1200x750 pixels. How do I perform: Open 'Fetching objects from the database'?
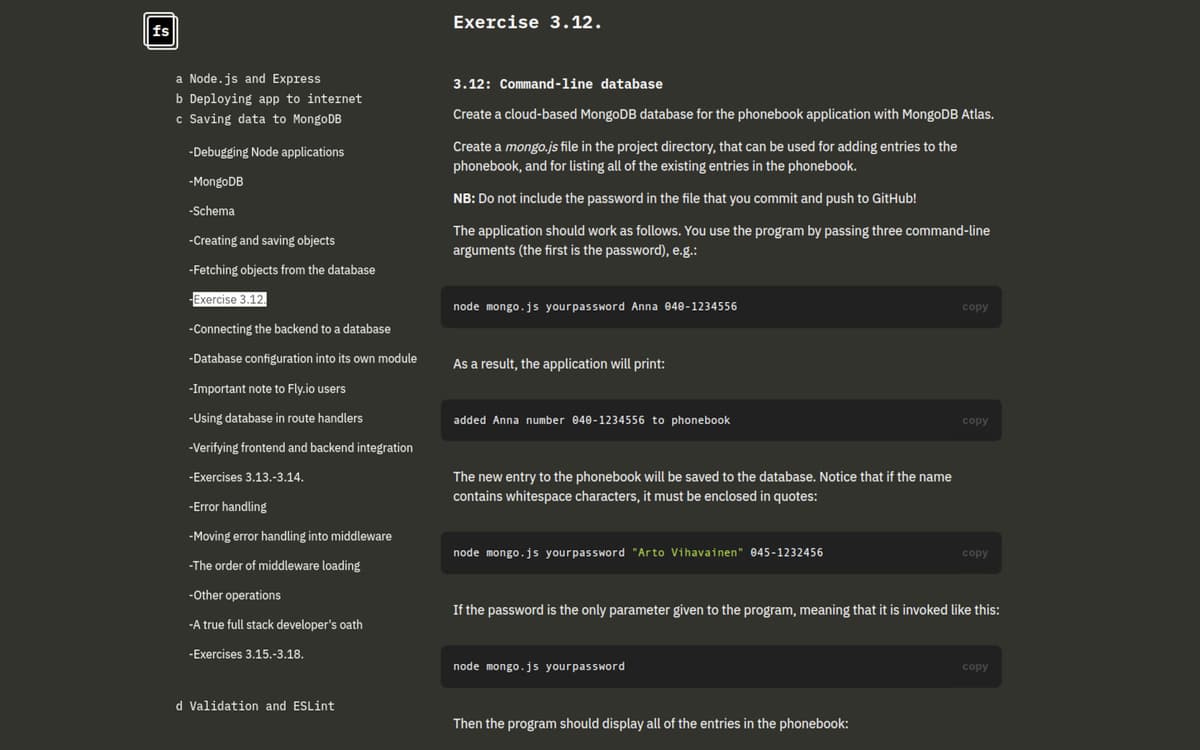(281, 270)
